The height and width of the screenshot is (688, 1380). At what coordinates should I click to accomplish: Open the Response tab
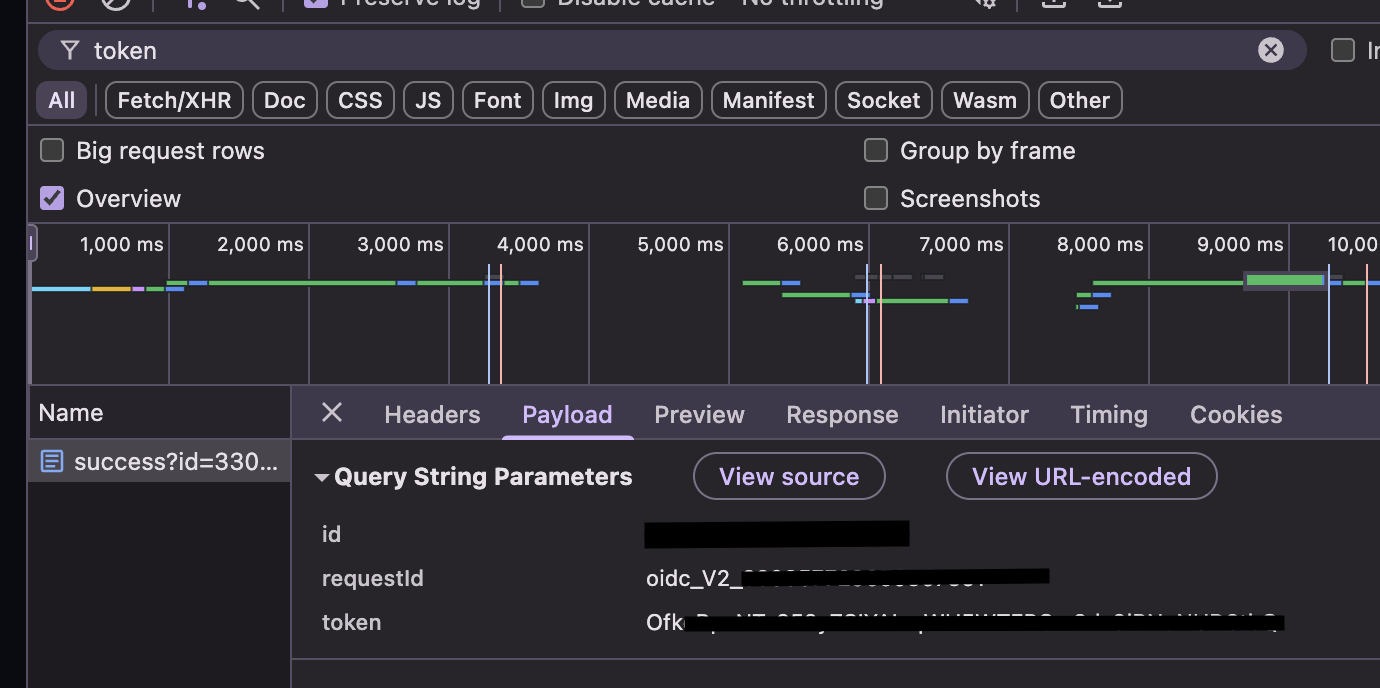(842, 414)
